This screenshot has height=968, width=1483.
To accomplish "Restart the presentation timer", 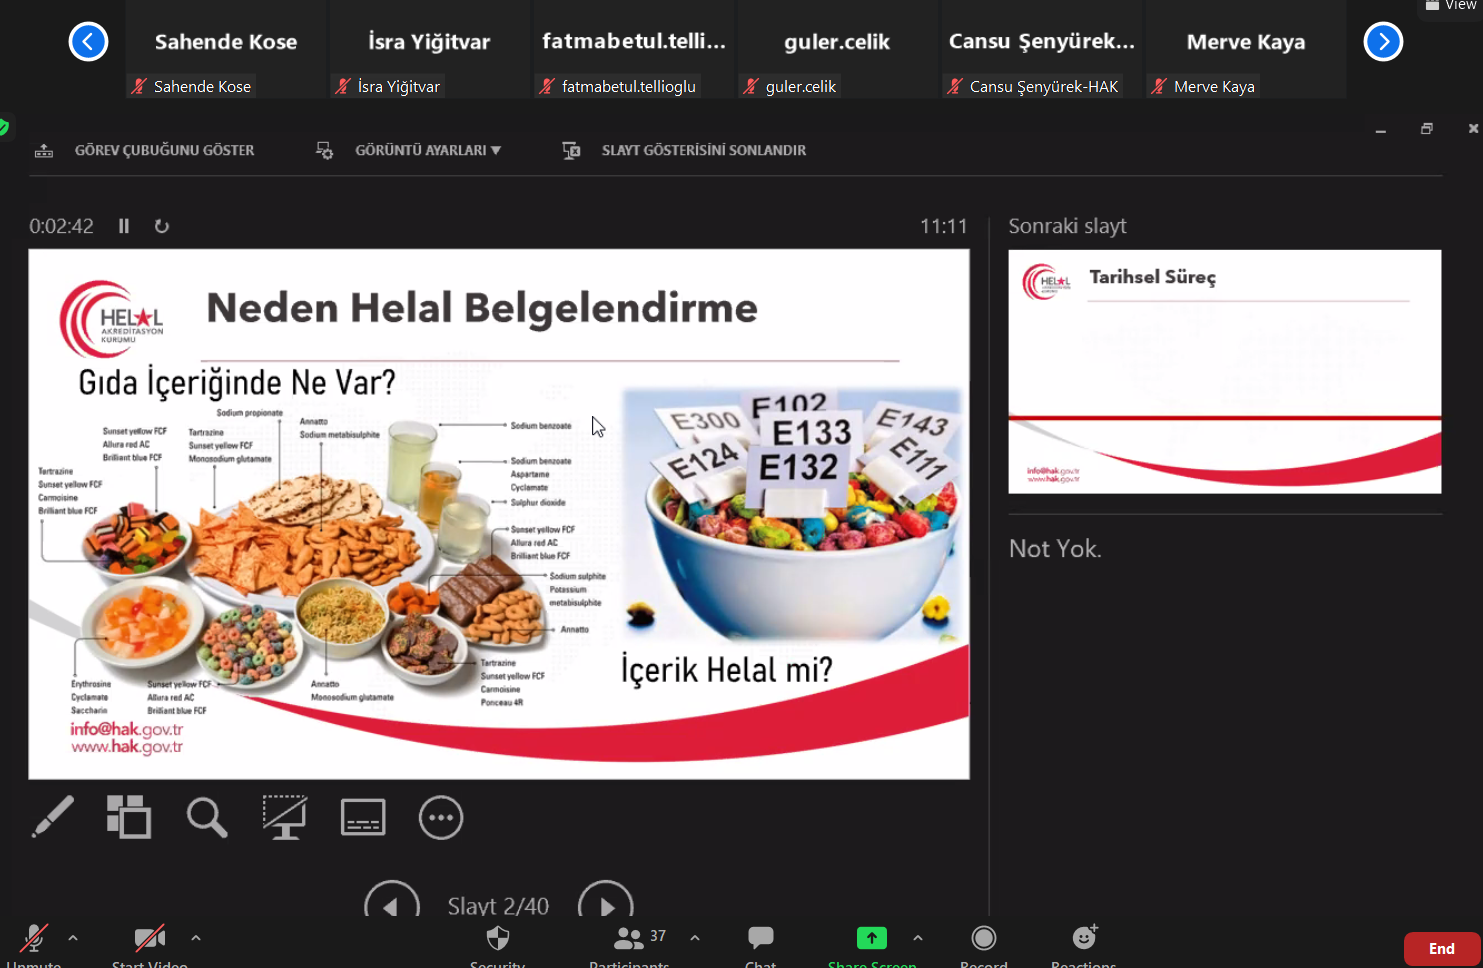I will coord(162,226).
